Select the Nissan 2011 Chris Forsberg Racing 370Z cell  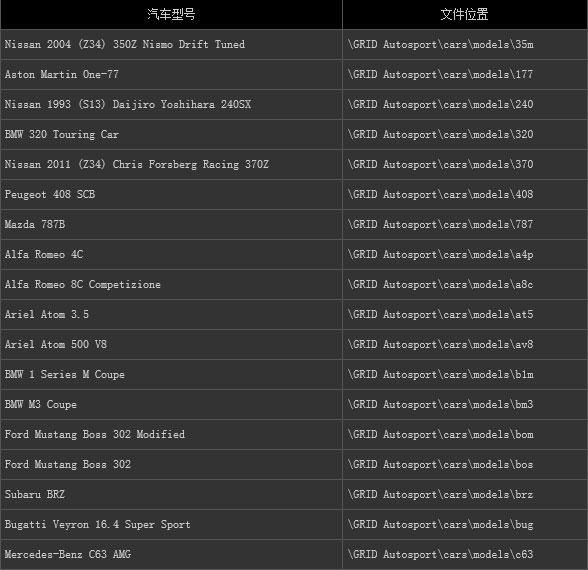[x=171, y=165]
